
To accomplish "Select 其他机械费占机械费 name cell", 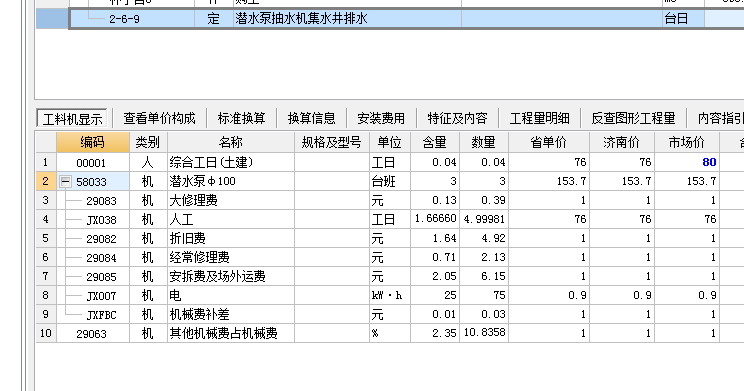I will pos(231,333).
